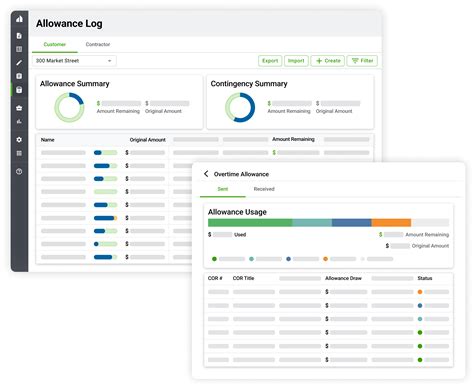Select the Sent tab in Overtime Allowance
The width and height of the screenshot is (474, 387).
[223, 189]
